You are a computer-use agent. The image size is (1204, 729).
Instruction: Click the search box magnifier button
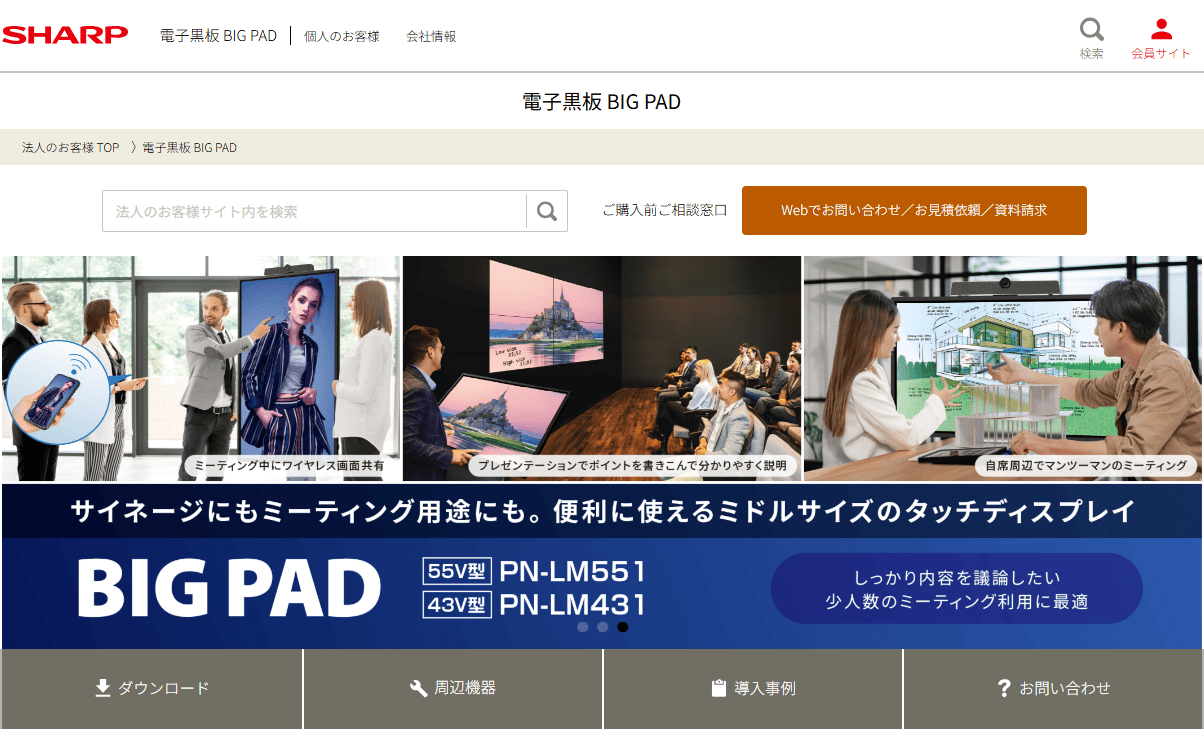coord(547,211)
